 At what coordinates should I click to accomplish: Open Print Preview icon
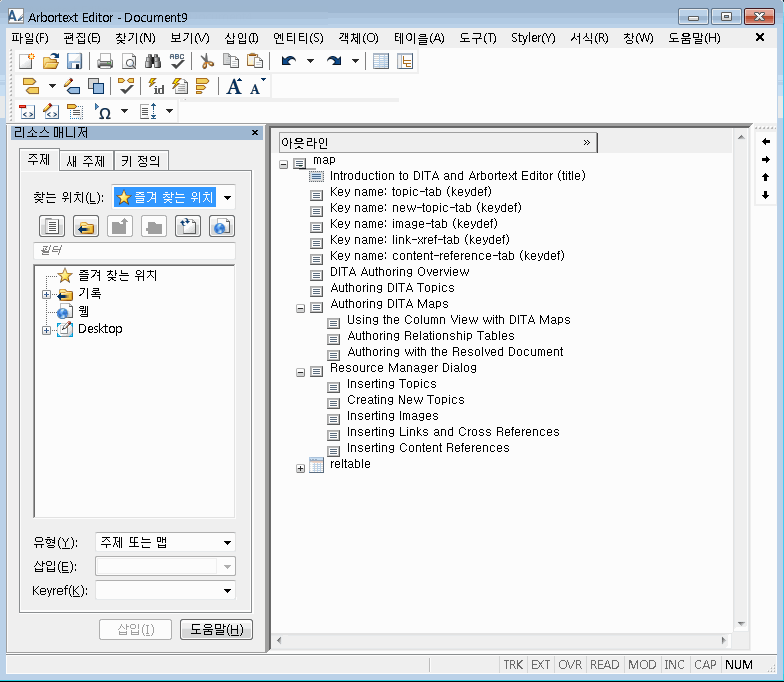coord(129,61)
